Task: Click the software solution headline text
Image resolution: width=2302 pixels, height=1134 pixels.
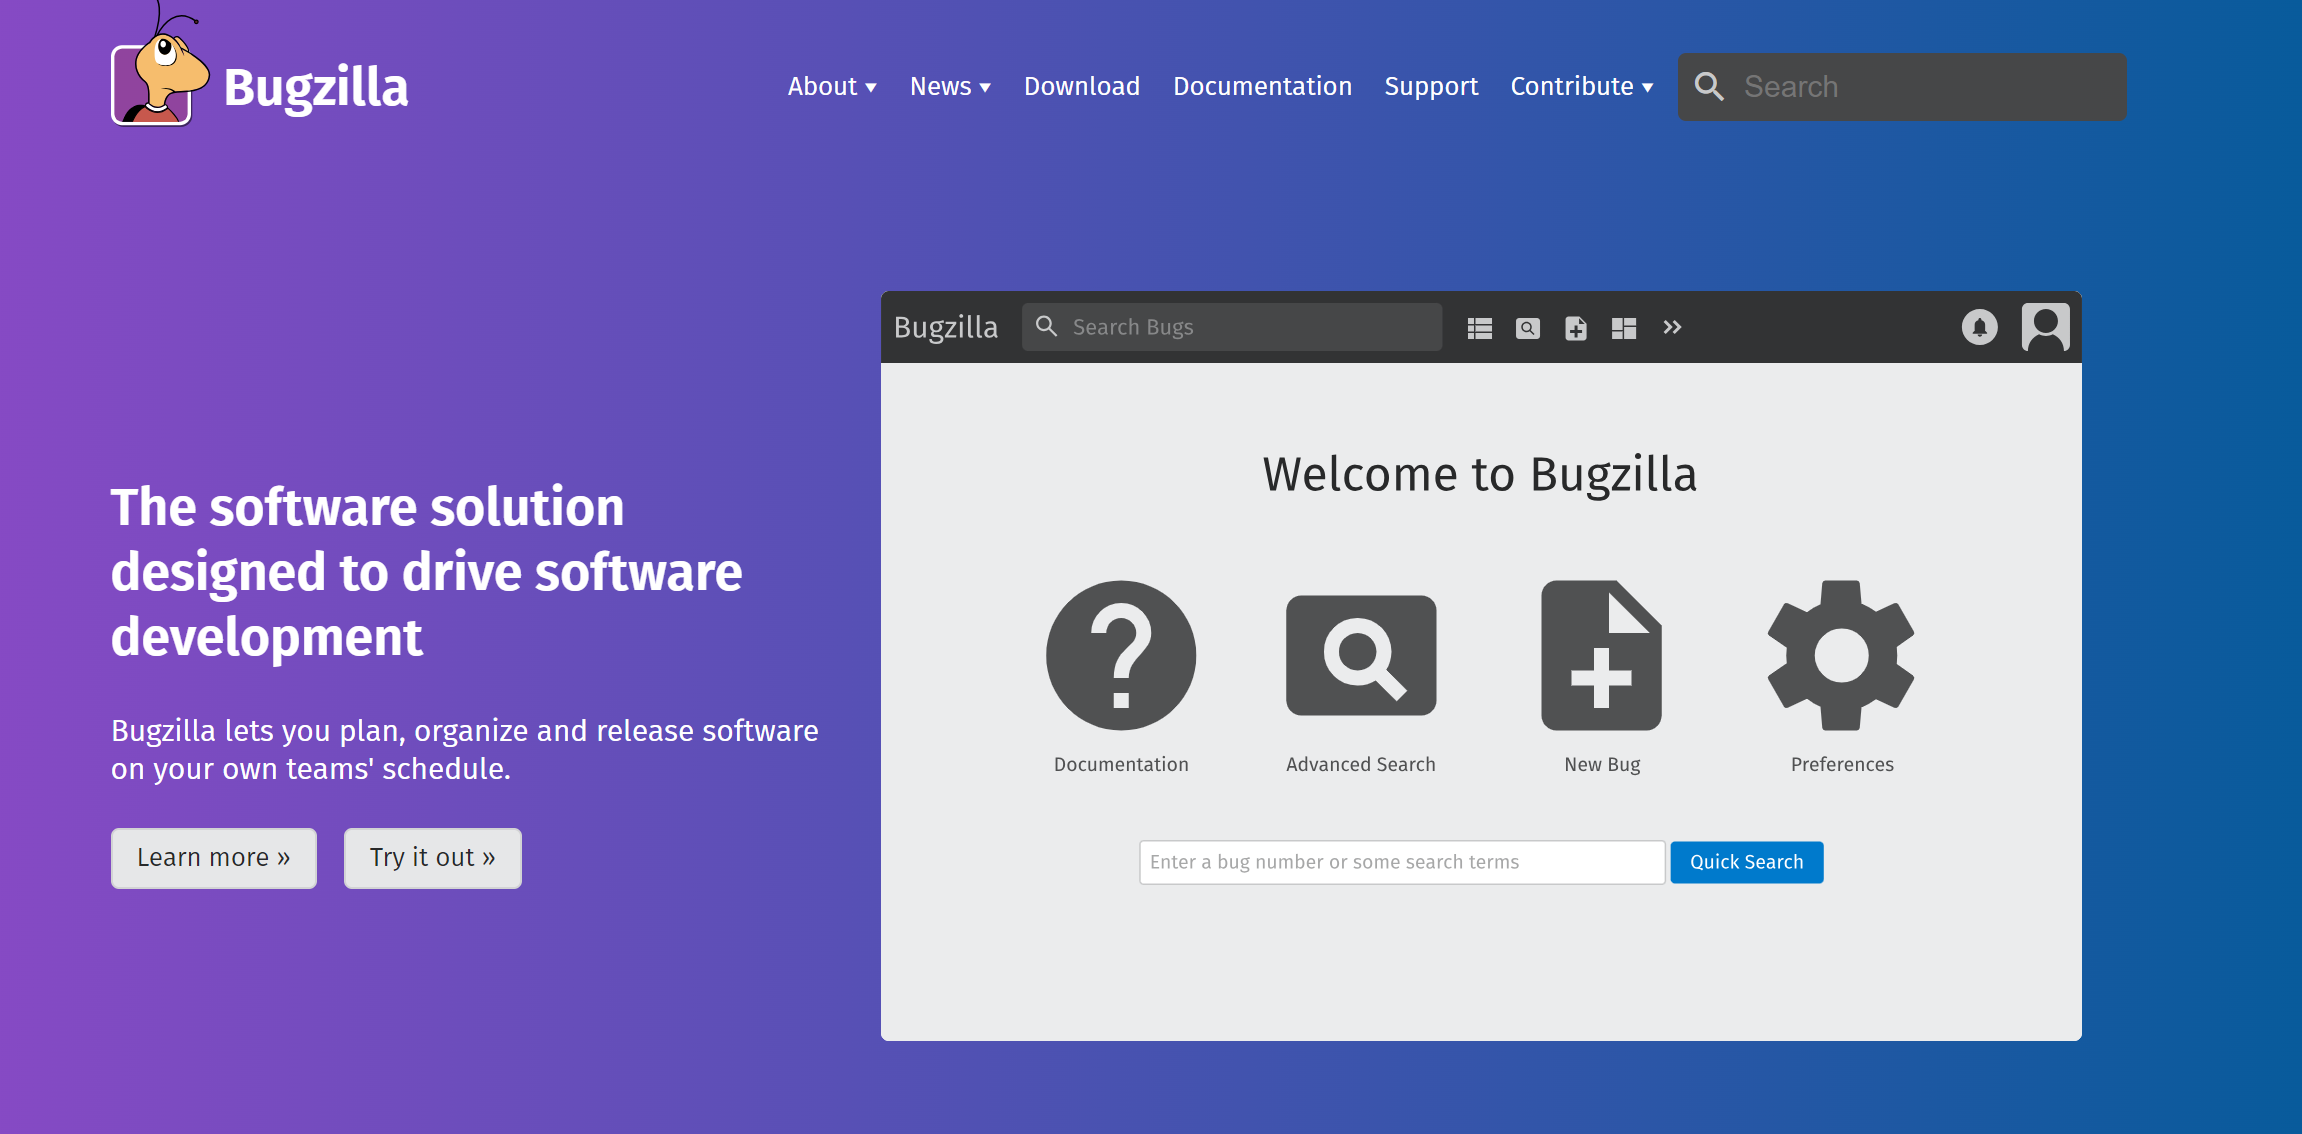Action: click(427, 572)
